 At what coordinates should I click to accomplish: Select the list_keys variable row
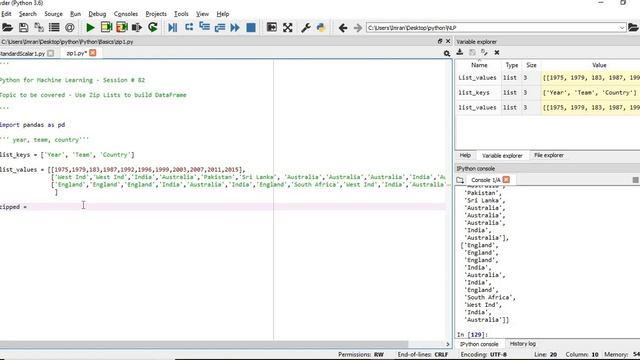[548, 93]
